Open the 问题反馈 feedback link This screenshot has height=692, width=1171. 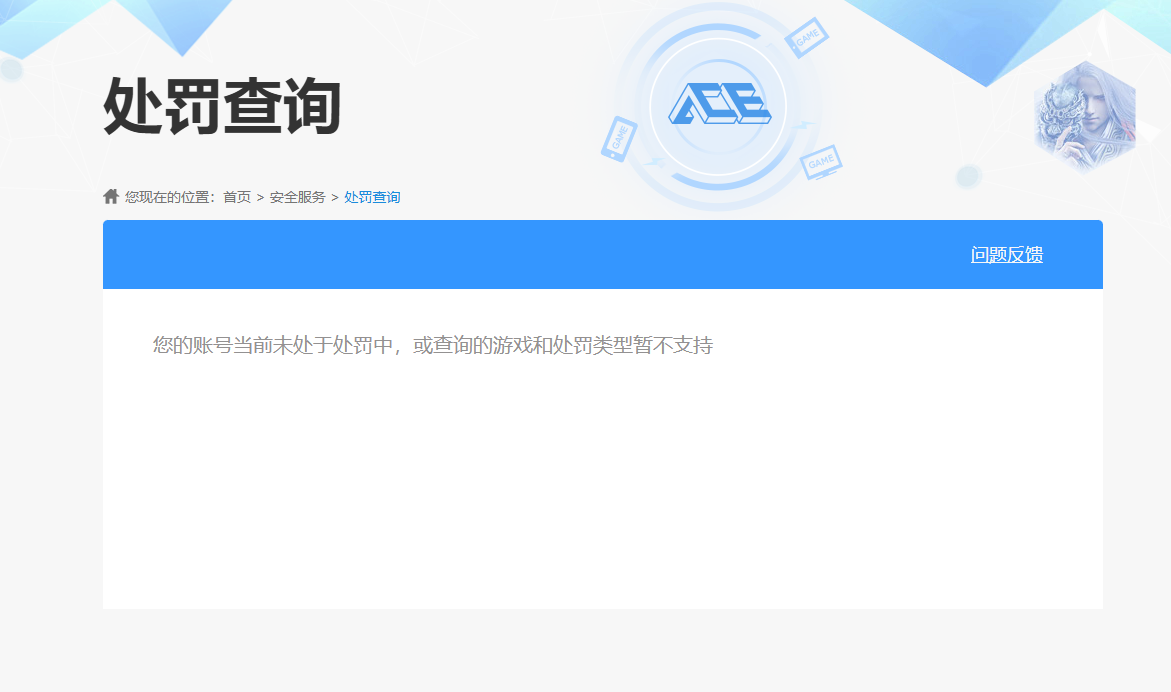coord(1007,255)
